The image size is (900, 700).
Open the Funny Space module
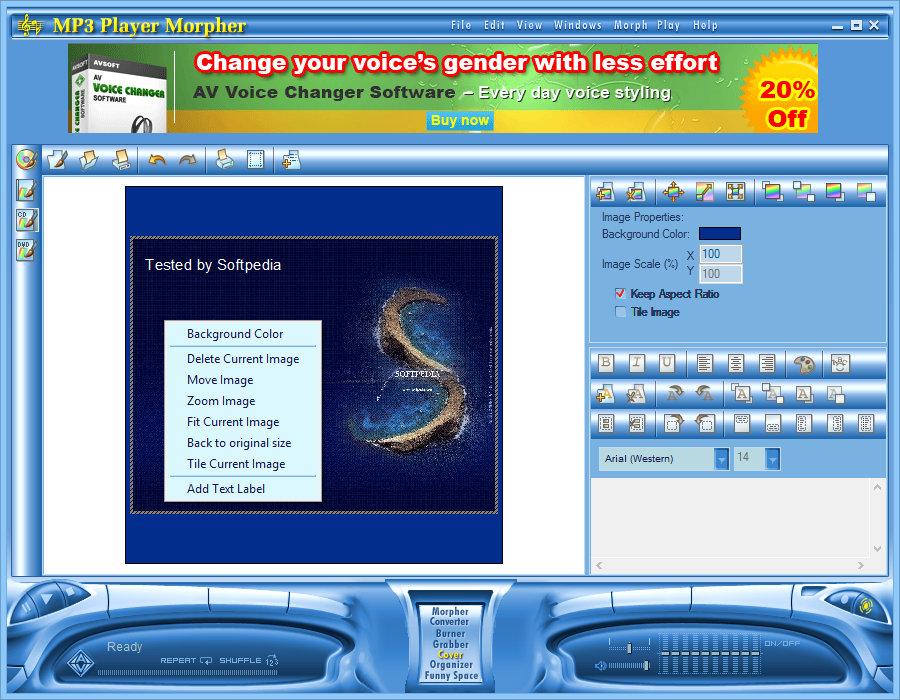click(451, 676)
